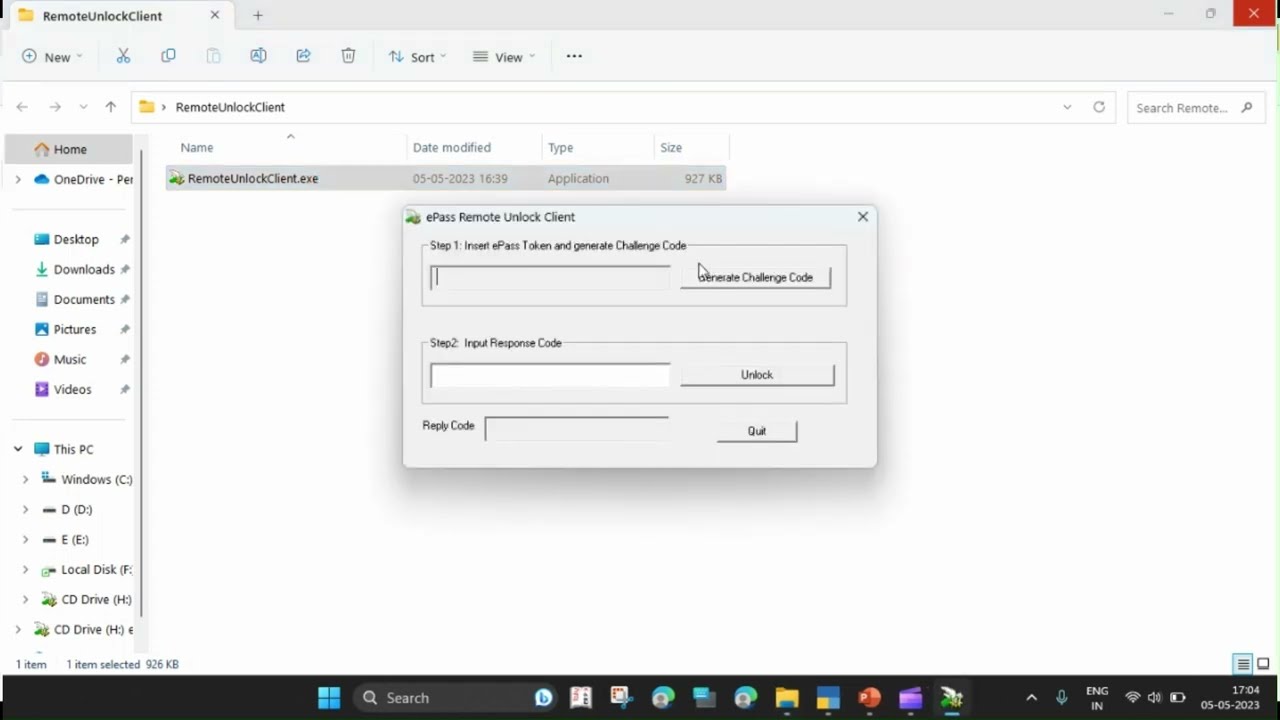Click the Delete trash icon

point(348,56)
